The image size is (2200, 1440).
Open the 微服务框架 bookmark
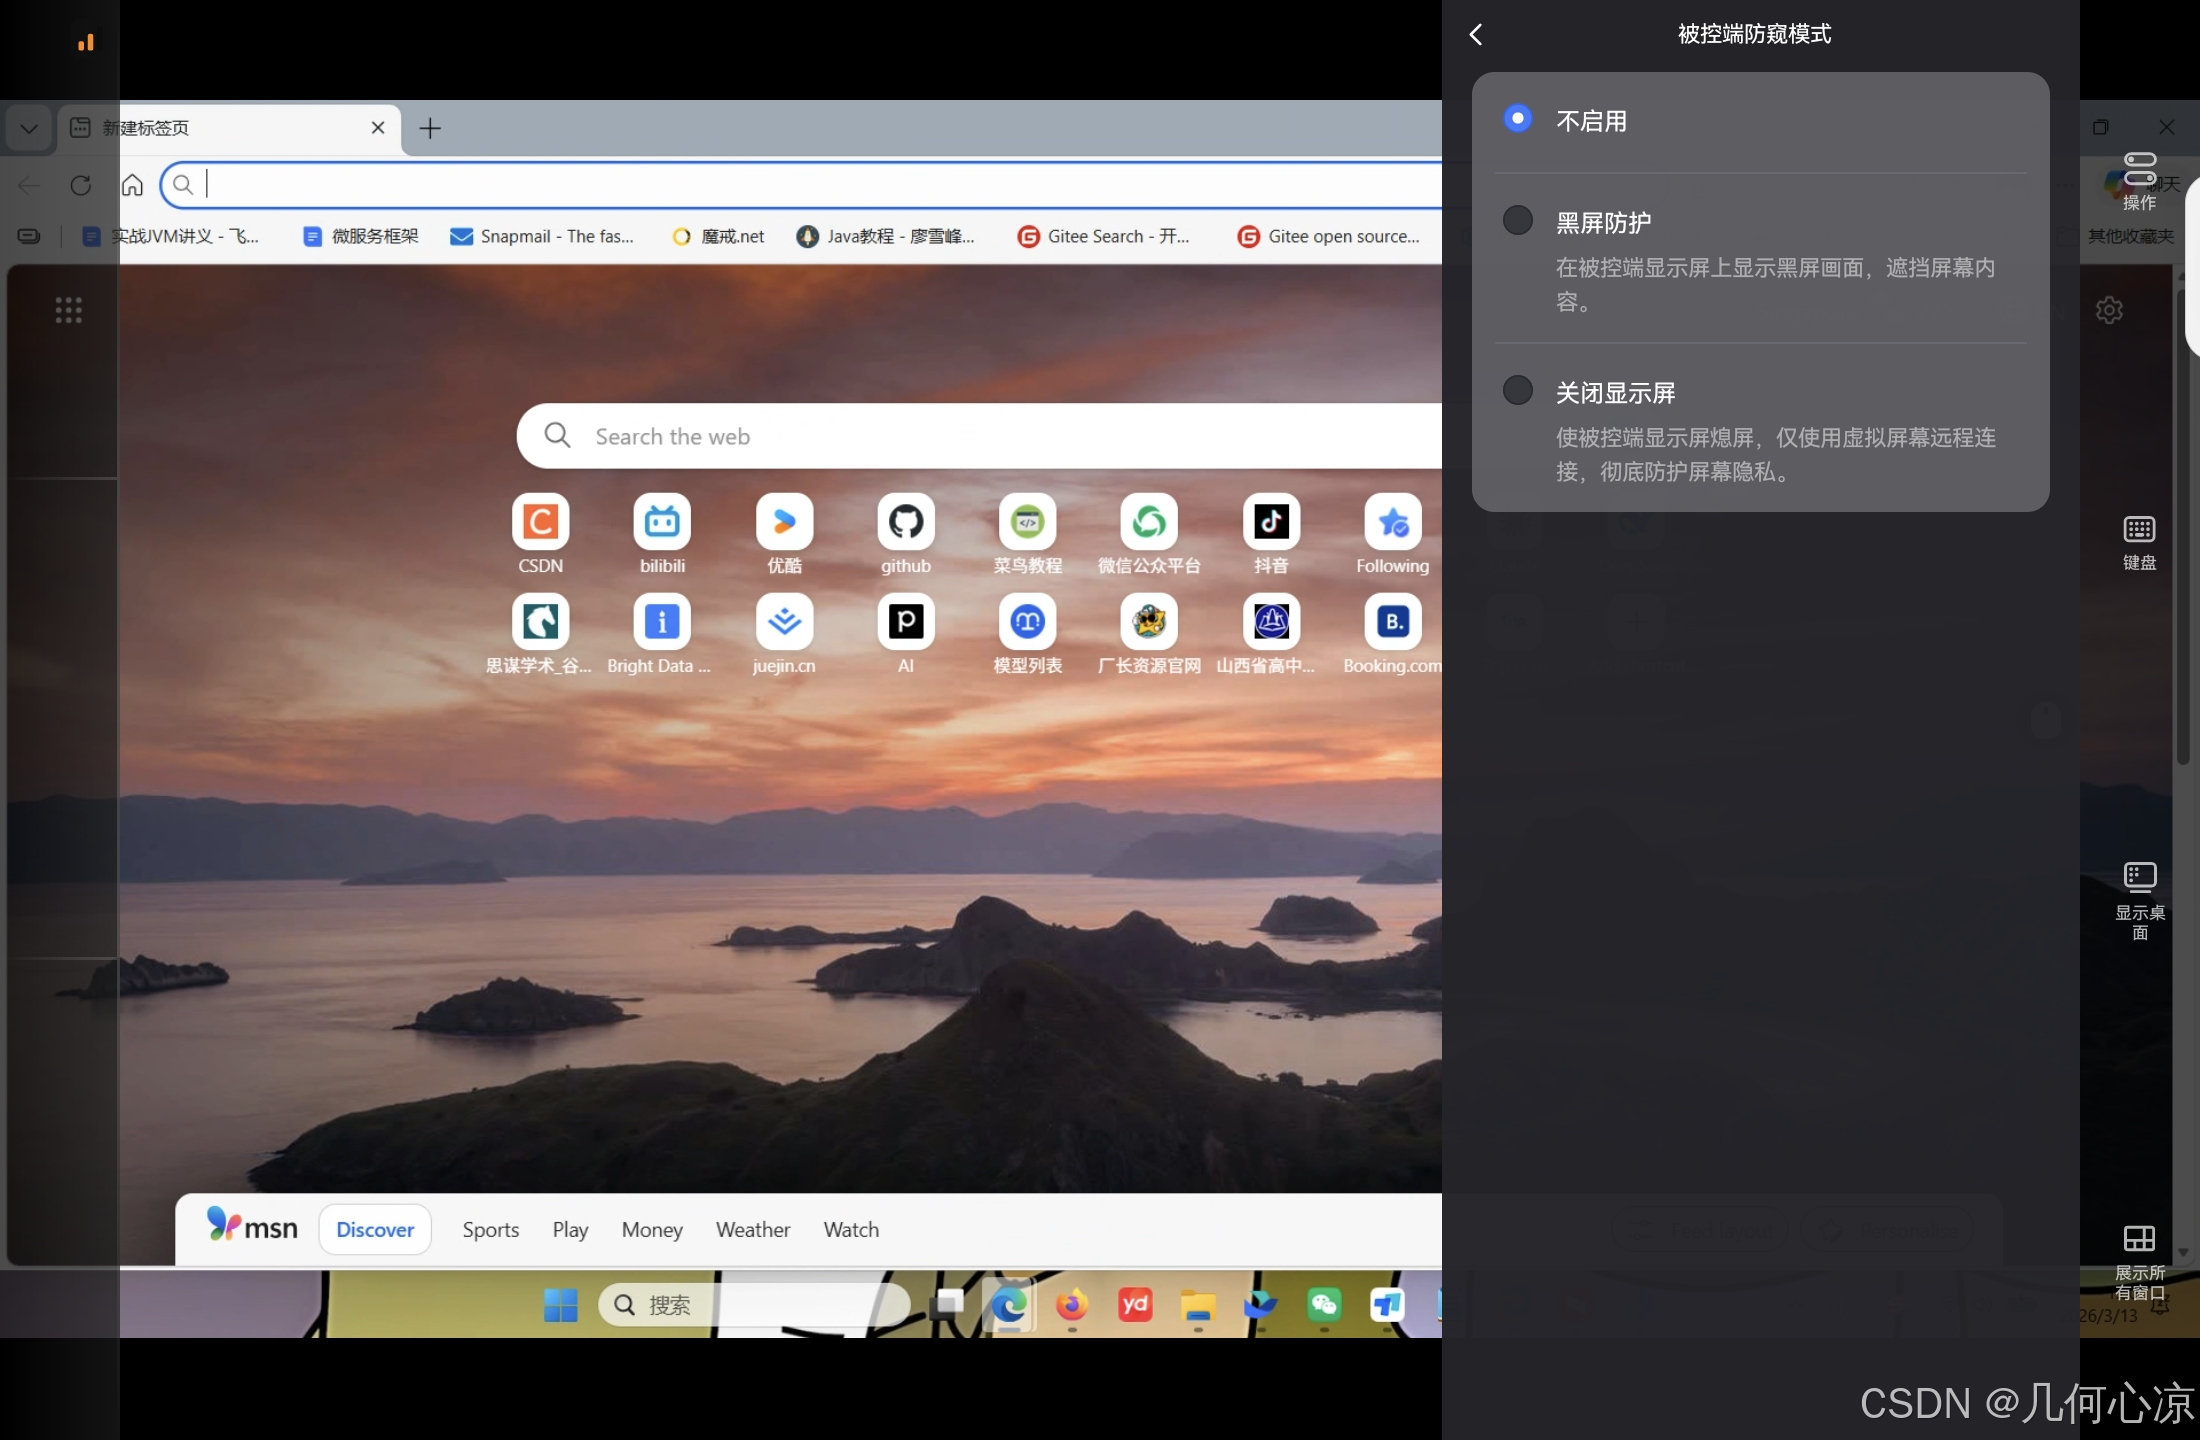(361, 237)
